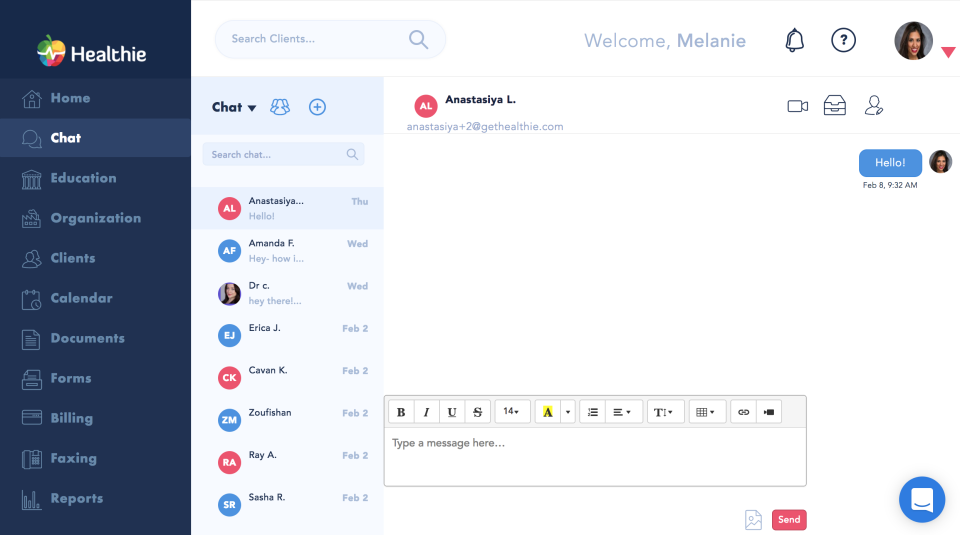Open the Erica J. conversation
The image size is (960, 535).
(x=287, y=335)
